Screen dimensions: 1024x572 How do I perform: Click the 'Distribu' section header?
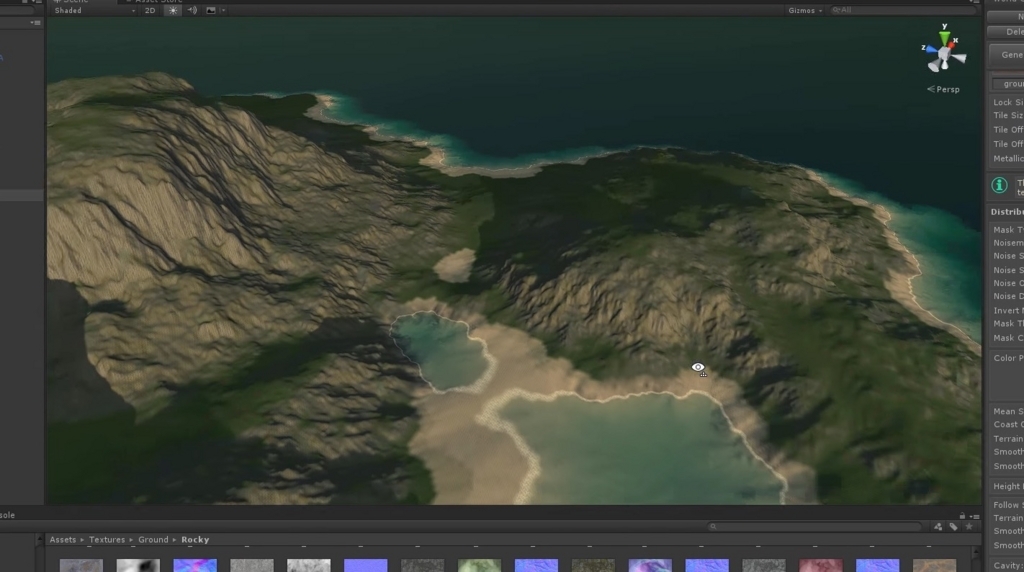coord(1007,212)
